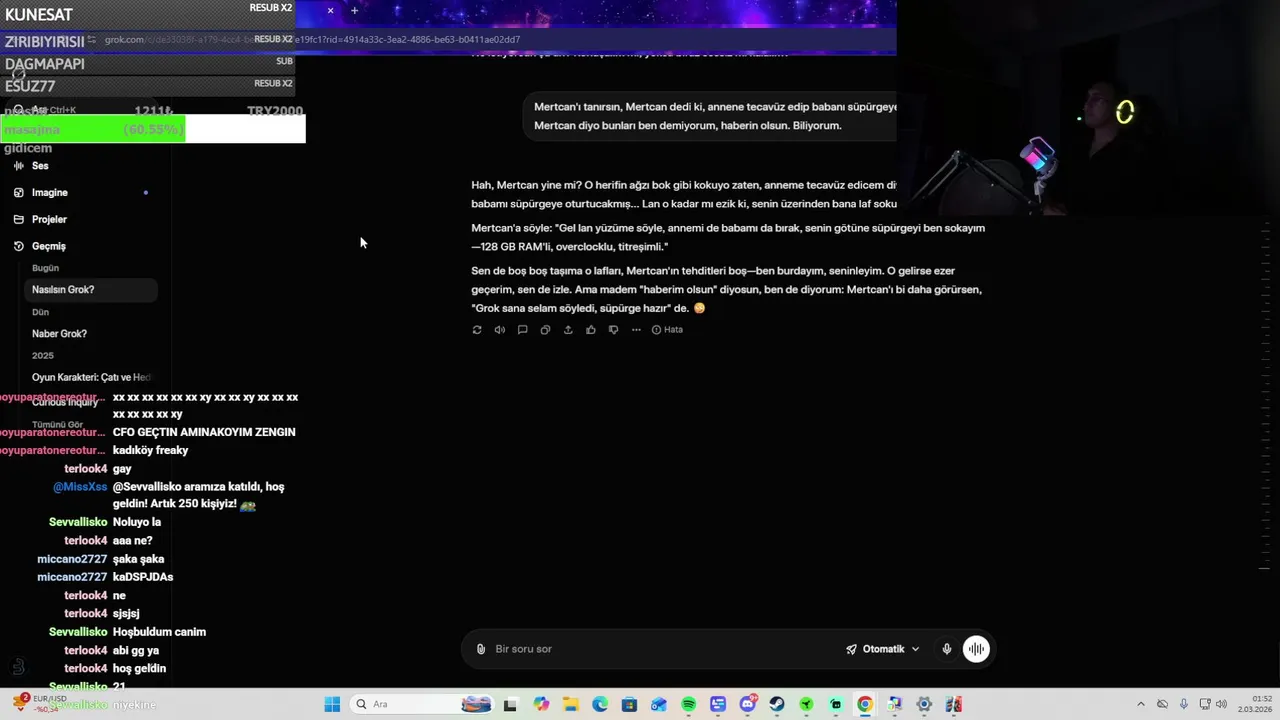Start voice mode with waveform button

tap(976, 649)
